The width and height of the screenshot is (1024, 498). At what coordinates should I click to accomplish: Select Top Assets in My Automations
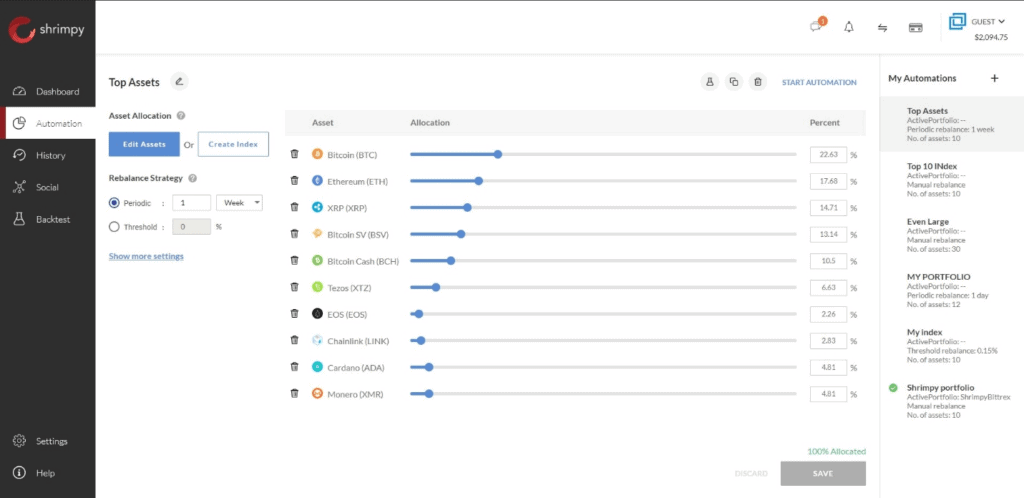click(952, 124)
